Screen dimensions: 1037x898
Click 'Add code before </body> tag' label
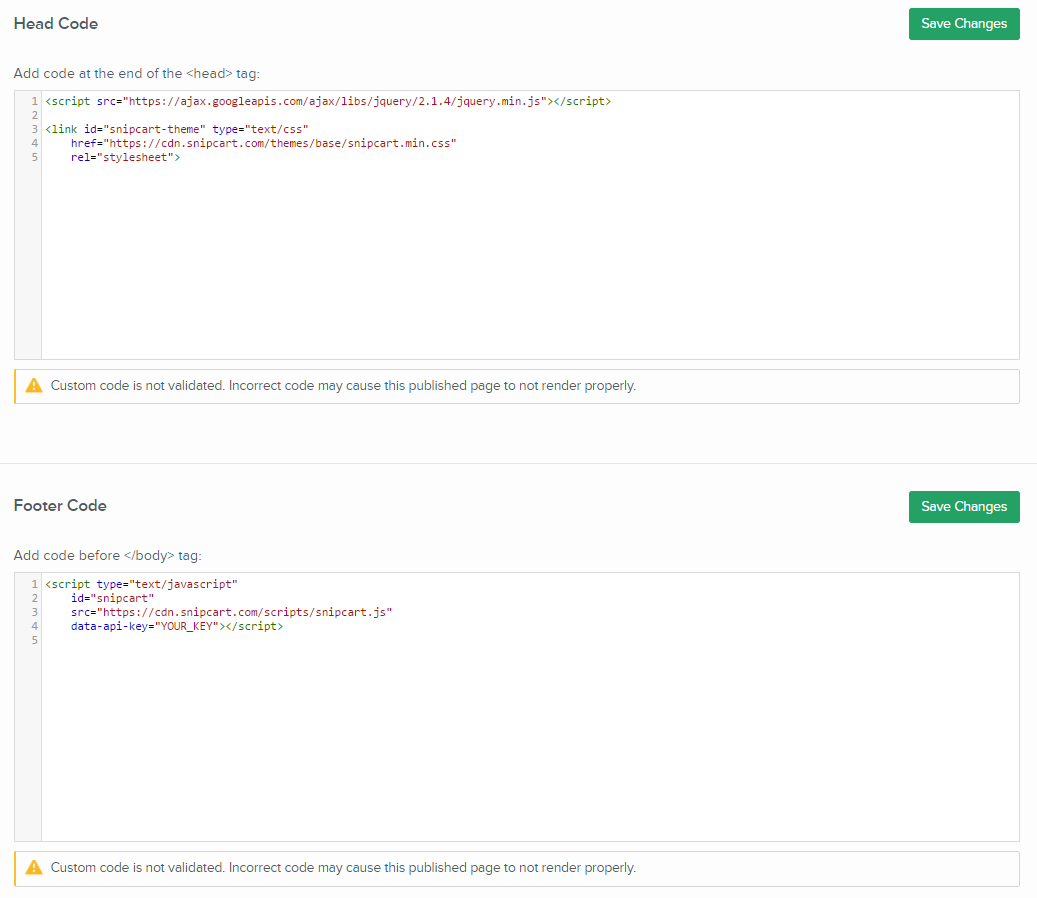coord(108,555)
